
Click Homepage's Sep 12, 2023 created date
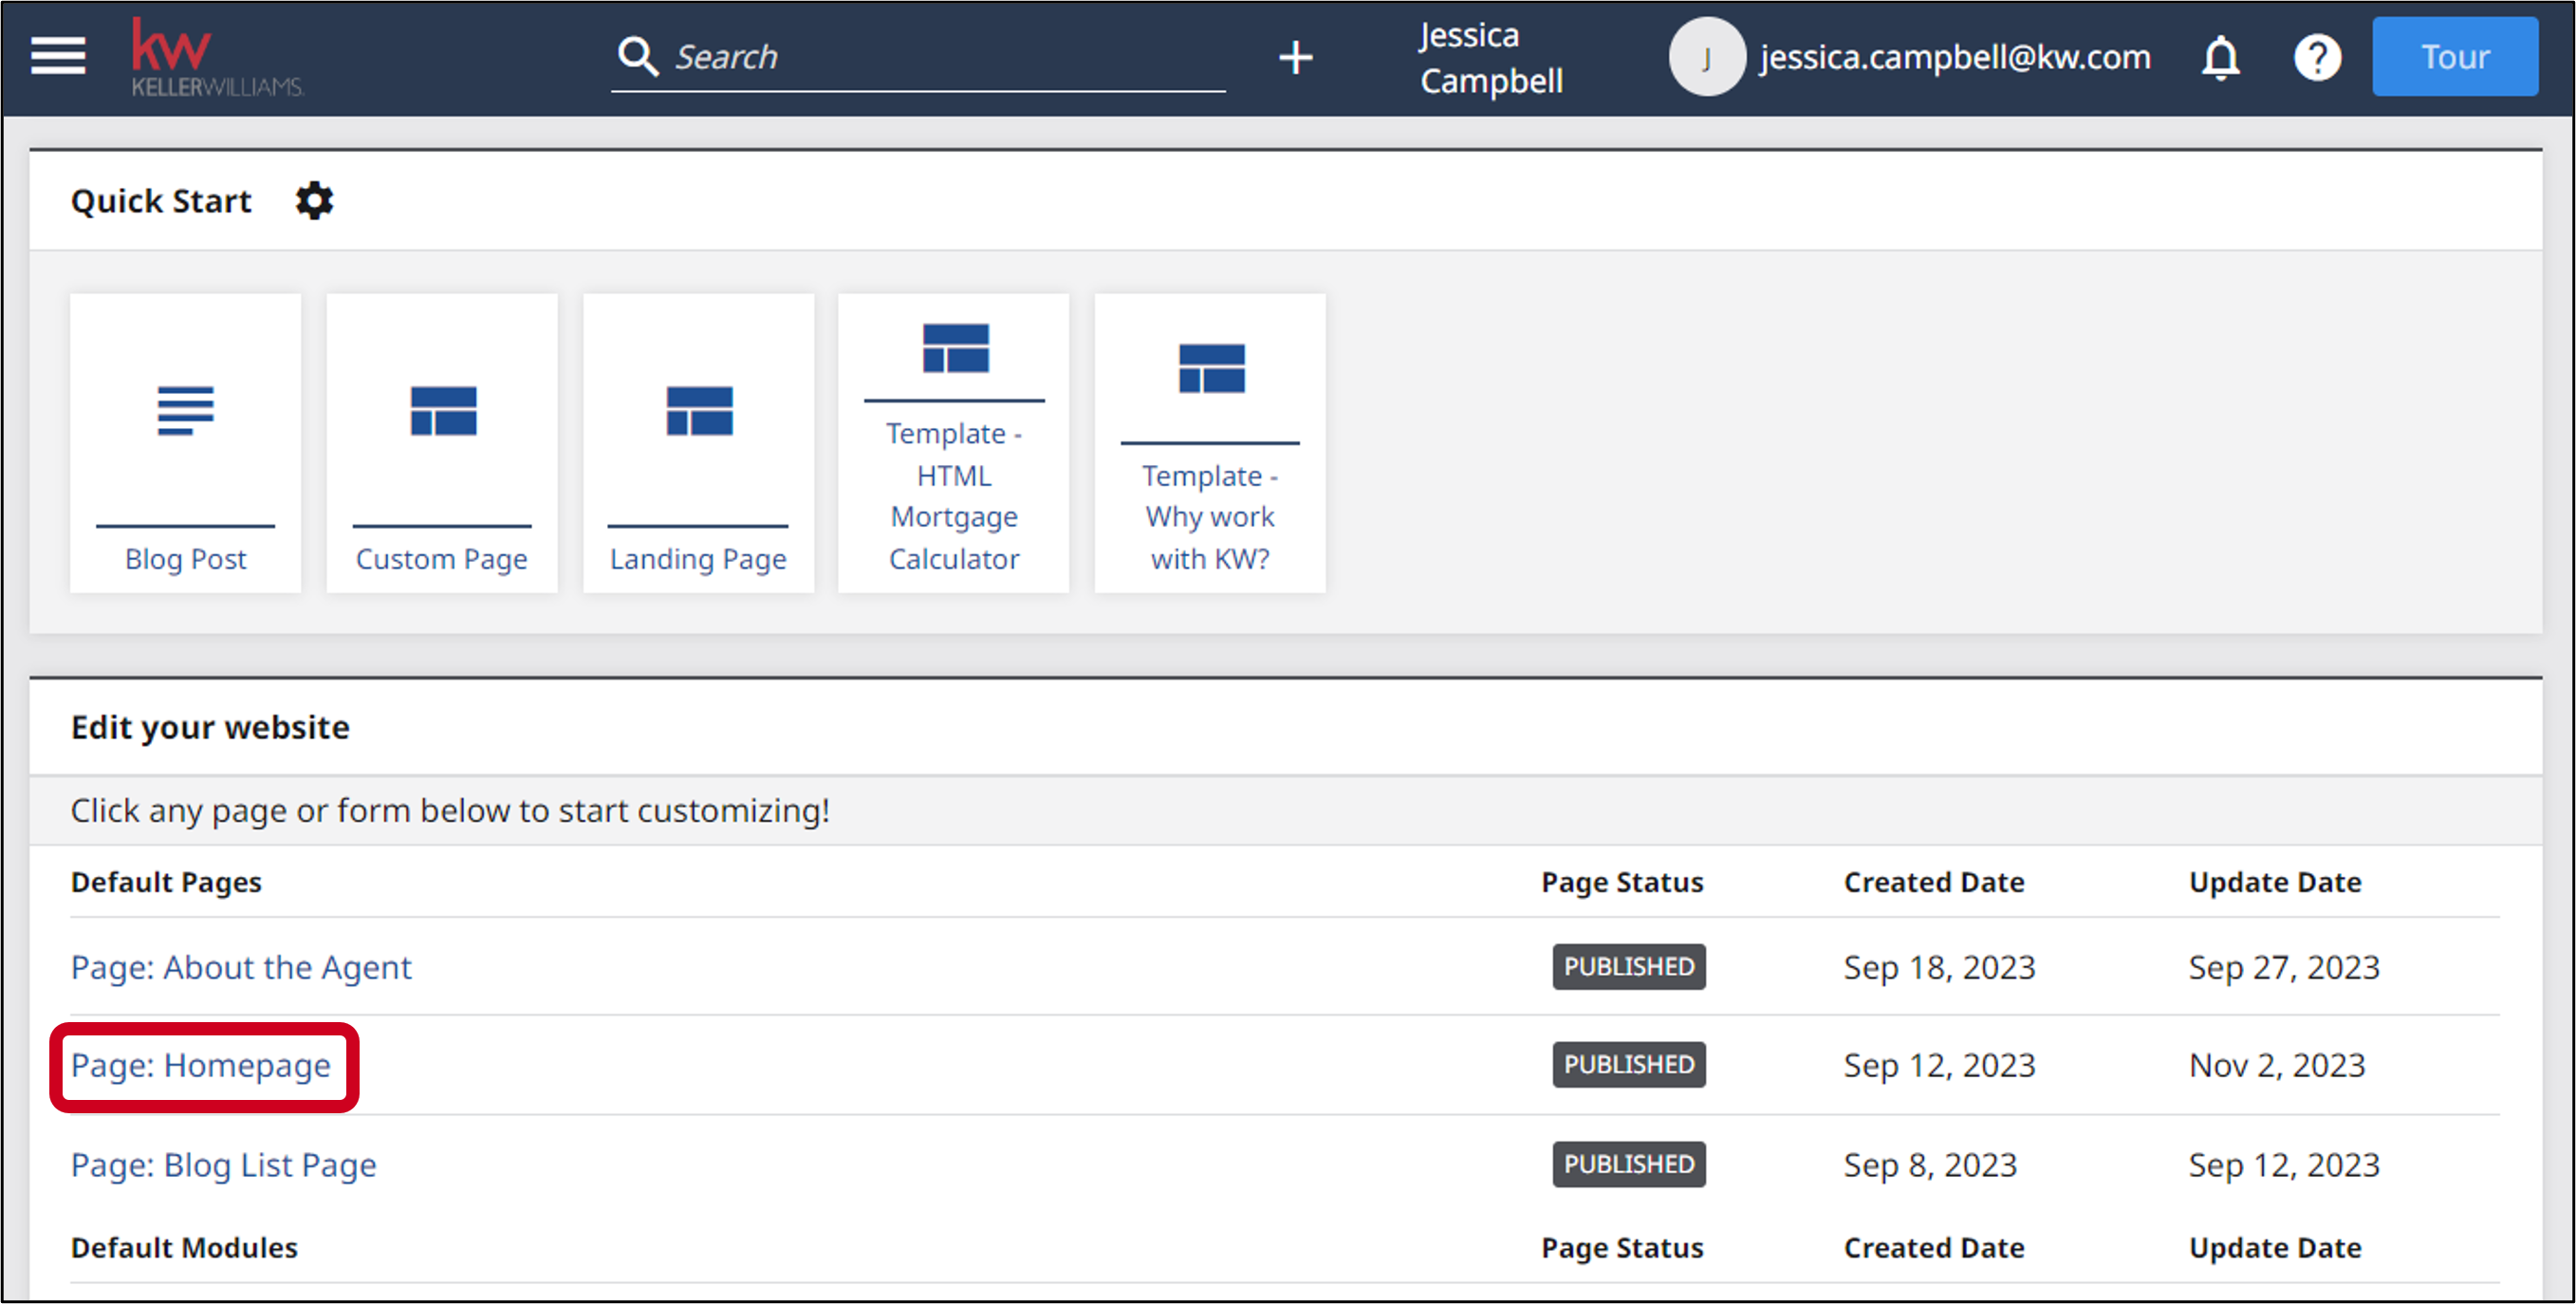[1939, 1065]
